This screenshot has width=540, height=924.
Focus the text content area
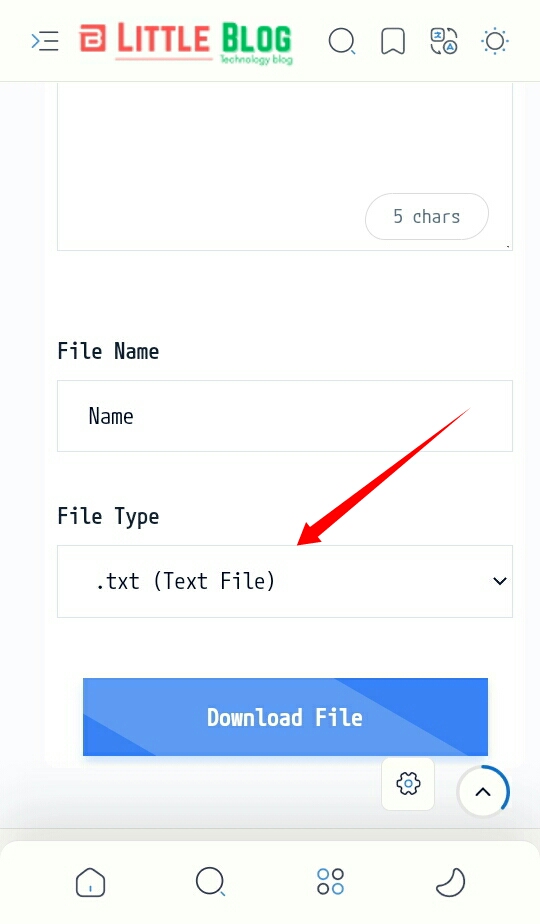(x=285, y=167)
